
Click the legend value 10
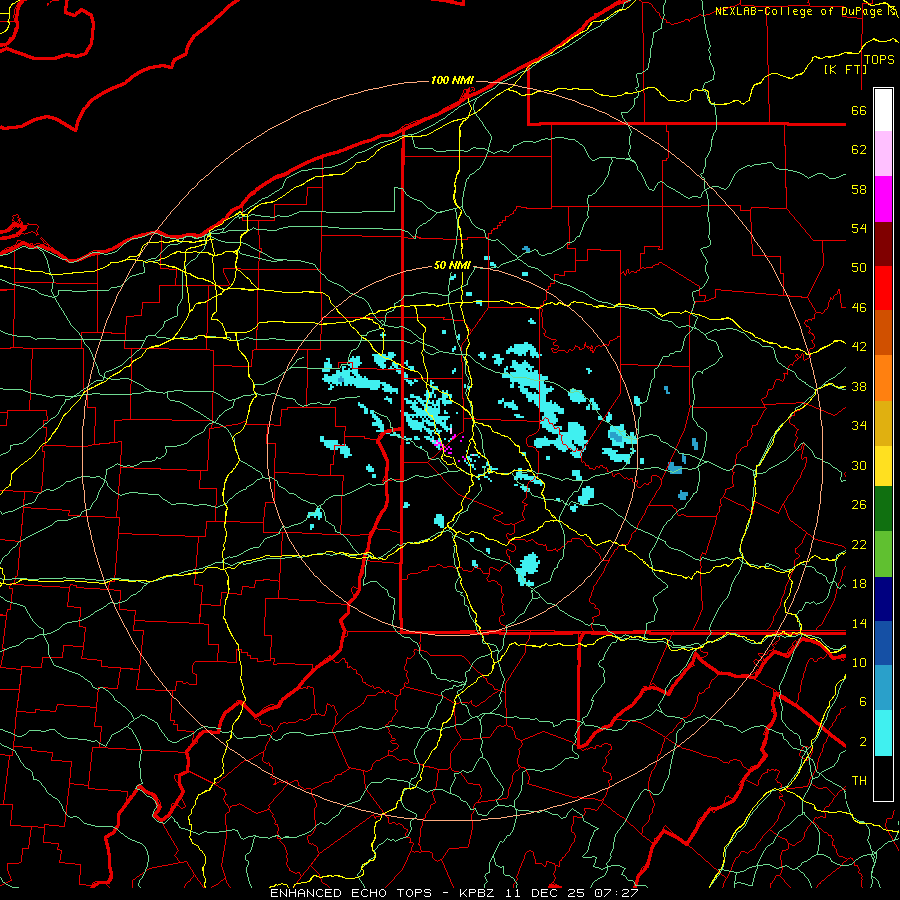tap(859, 662)
